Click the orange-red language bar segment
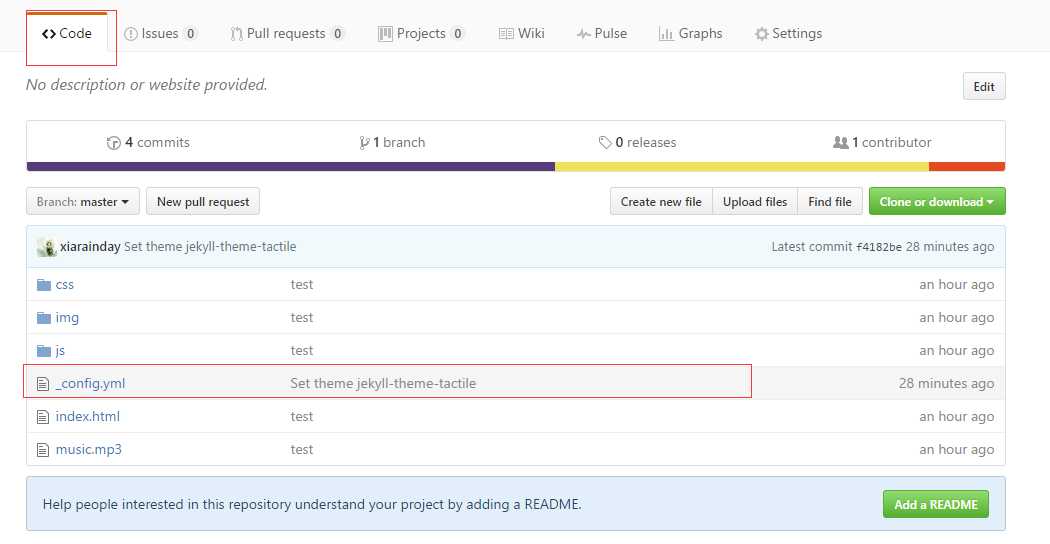This screenshot has width=1050, height=544. 967,166
